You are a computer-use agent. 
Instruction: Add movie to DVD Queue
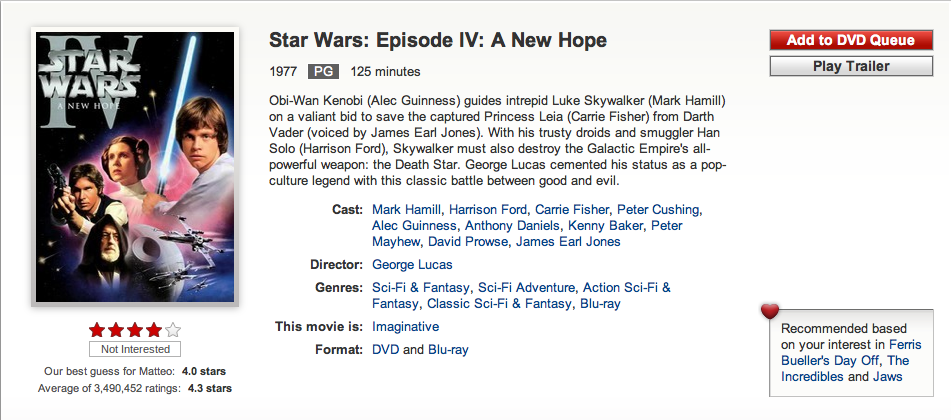coord(850,41)
